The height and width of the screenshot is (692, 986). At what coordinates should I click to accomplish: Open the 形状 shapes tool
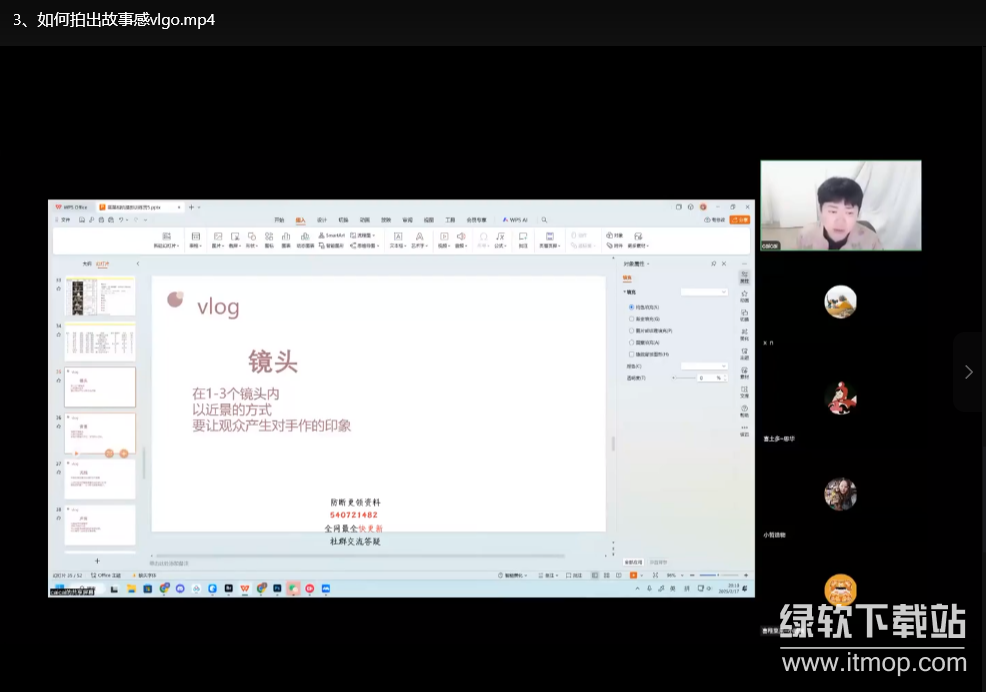[x=251, y=238]
